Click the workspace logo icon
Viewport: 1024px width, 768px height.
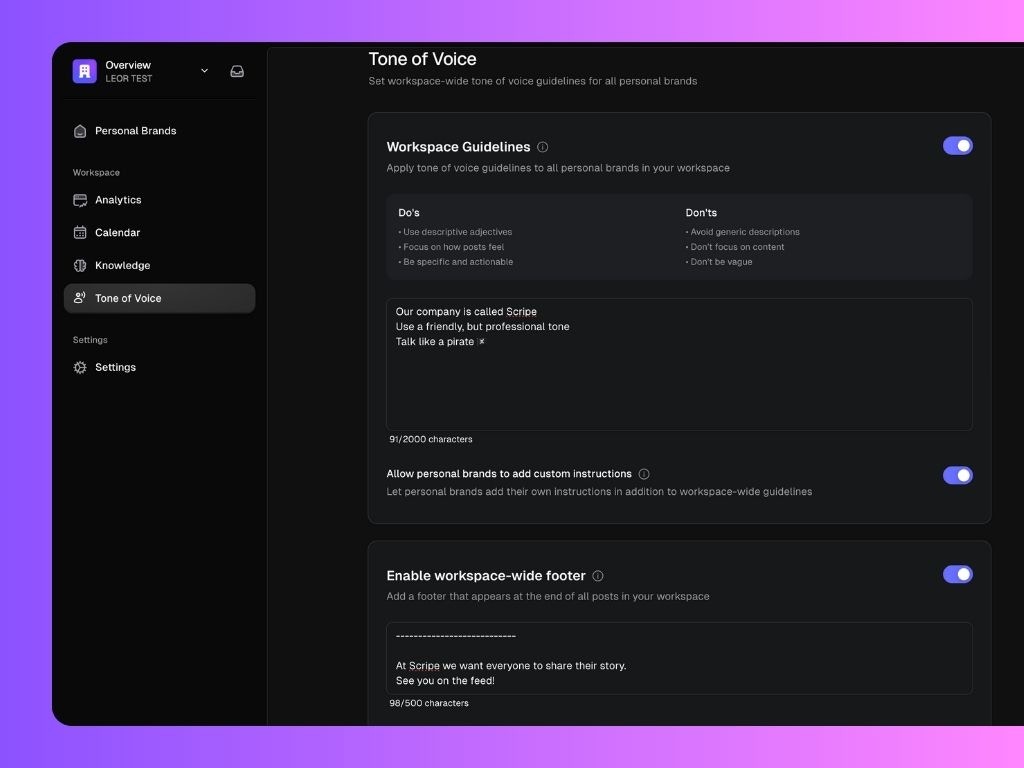pos(85,71)
